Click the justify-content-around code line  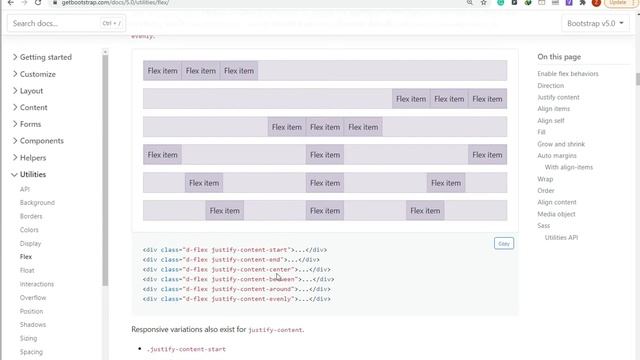[x=237, y=289]
